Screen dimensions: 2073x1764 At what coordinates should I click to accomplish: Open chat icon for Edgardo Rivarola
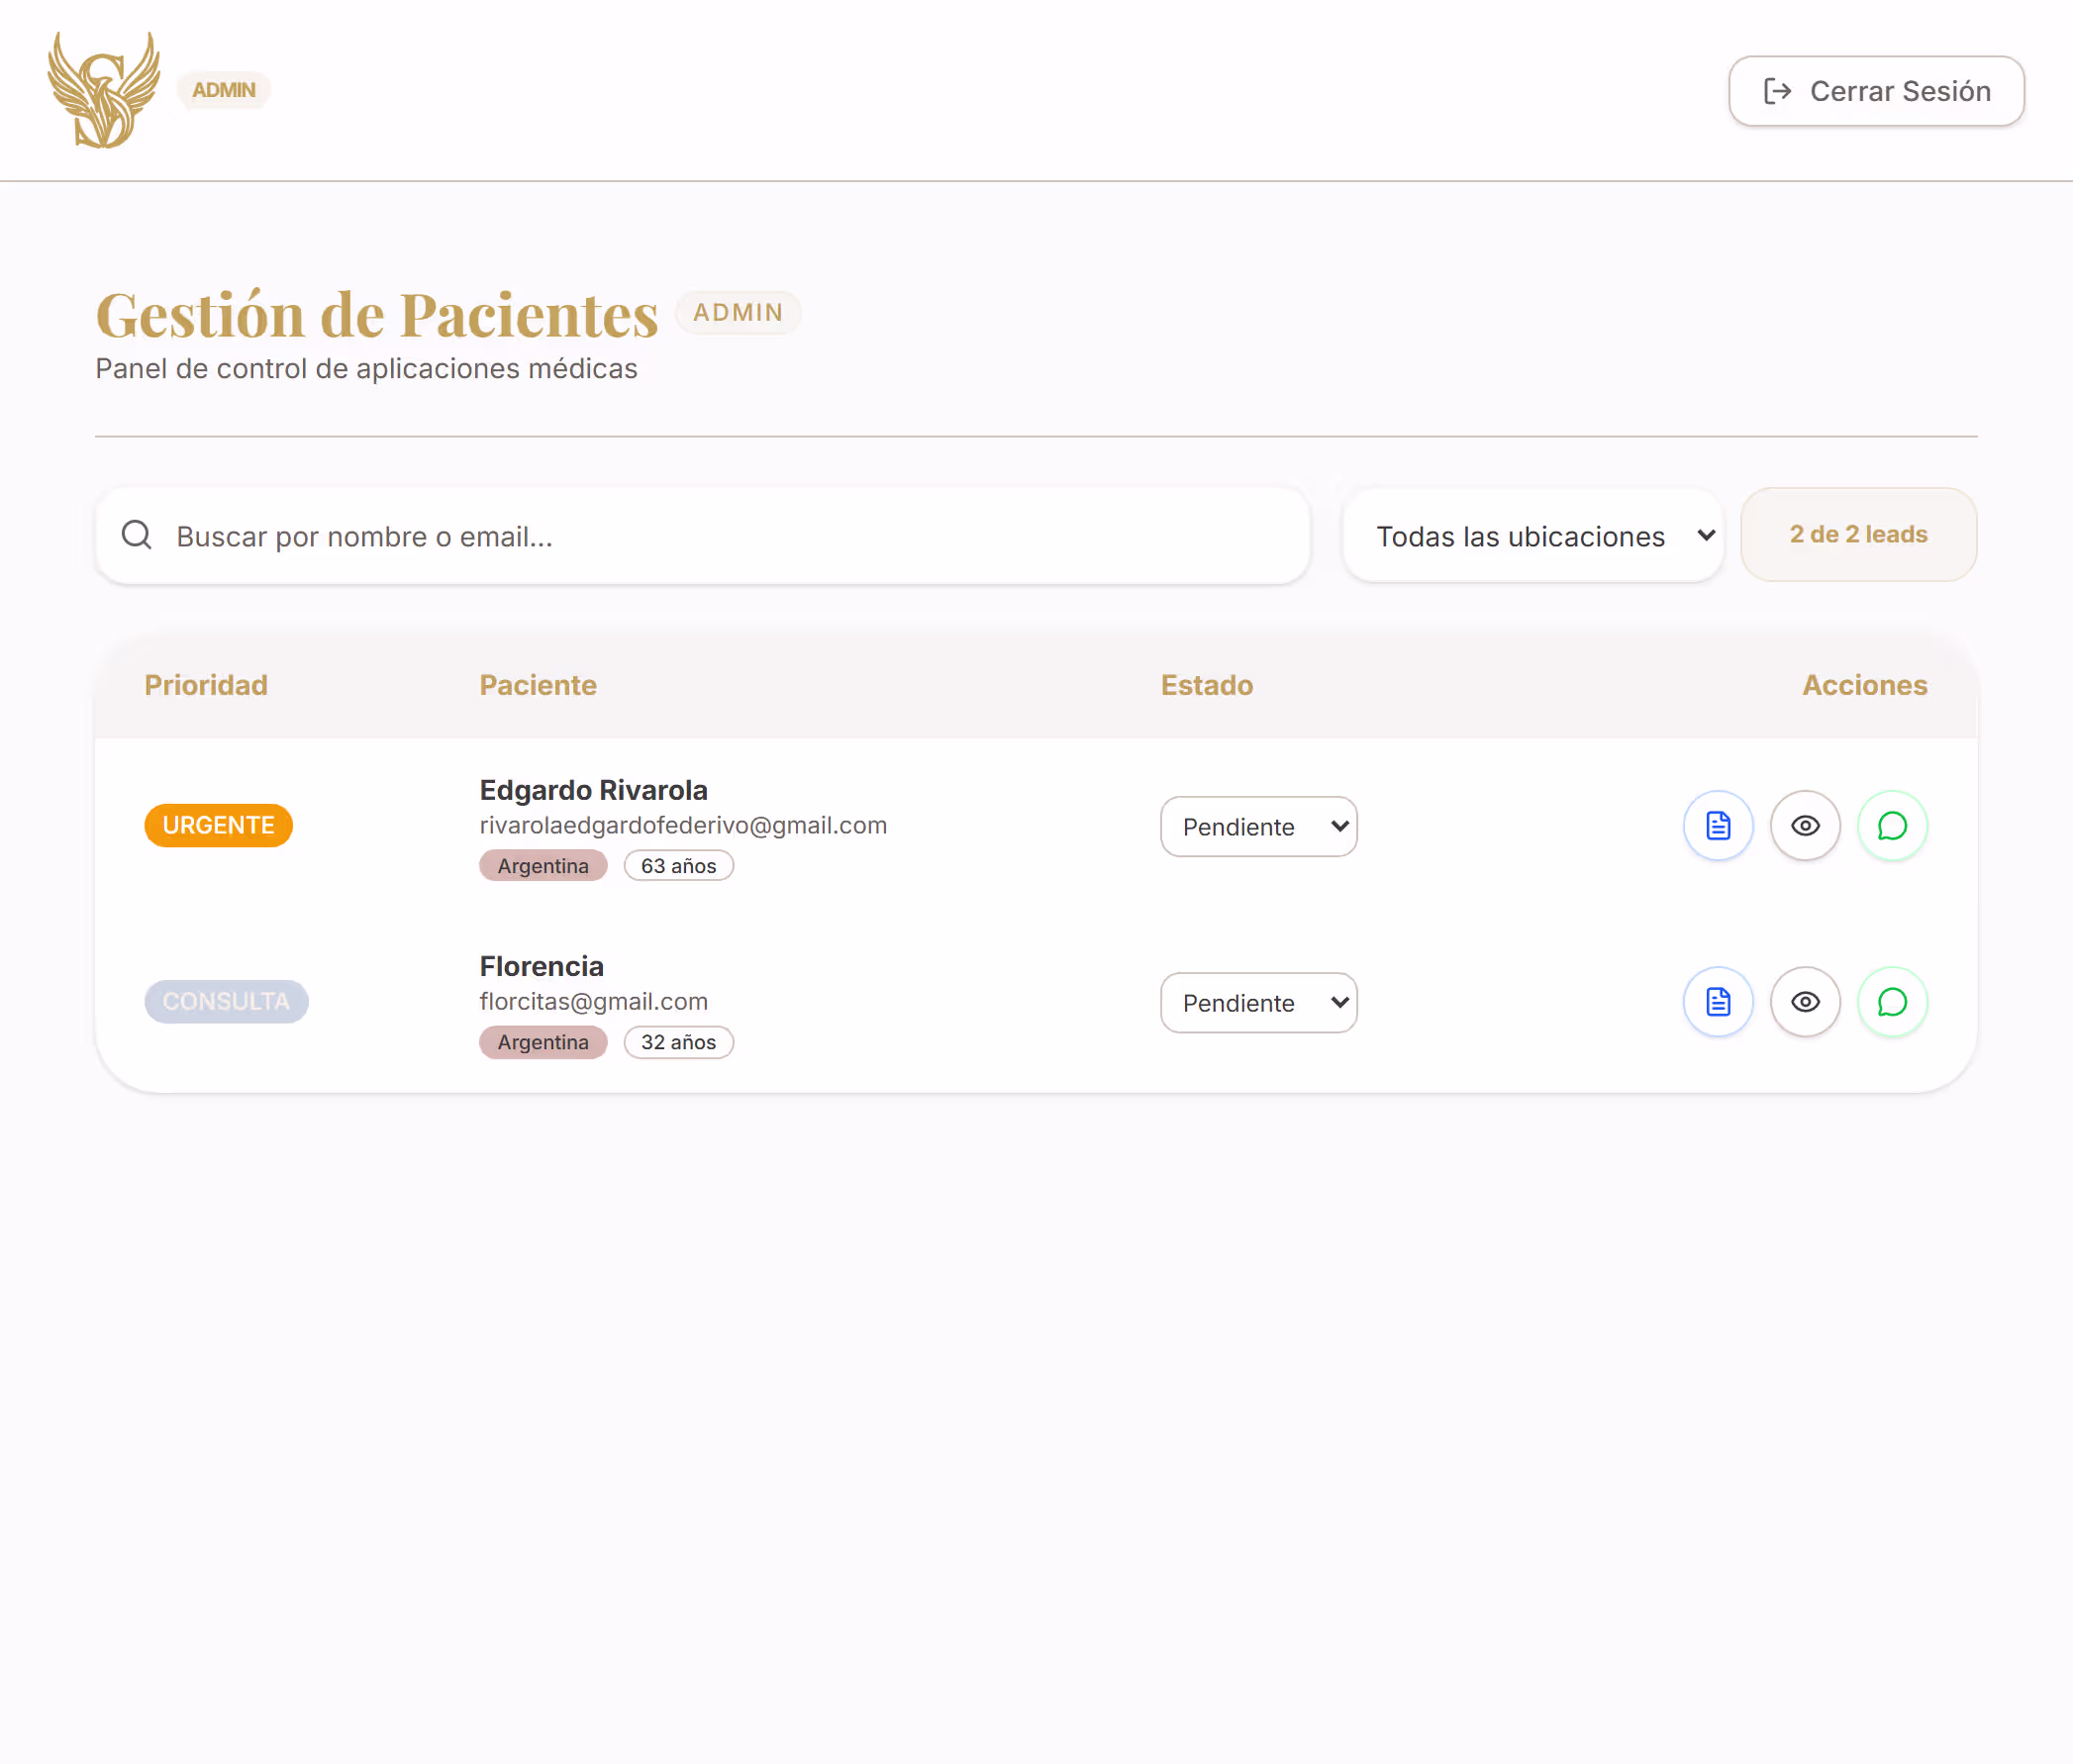click(1891, 826)
